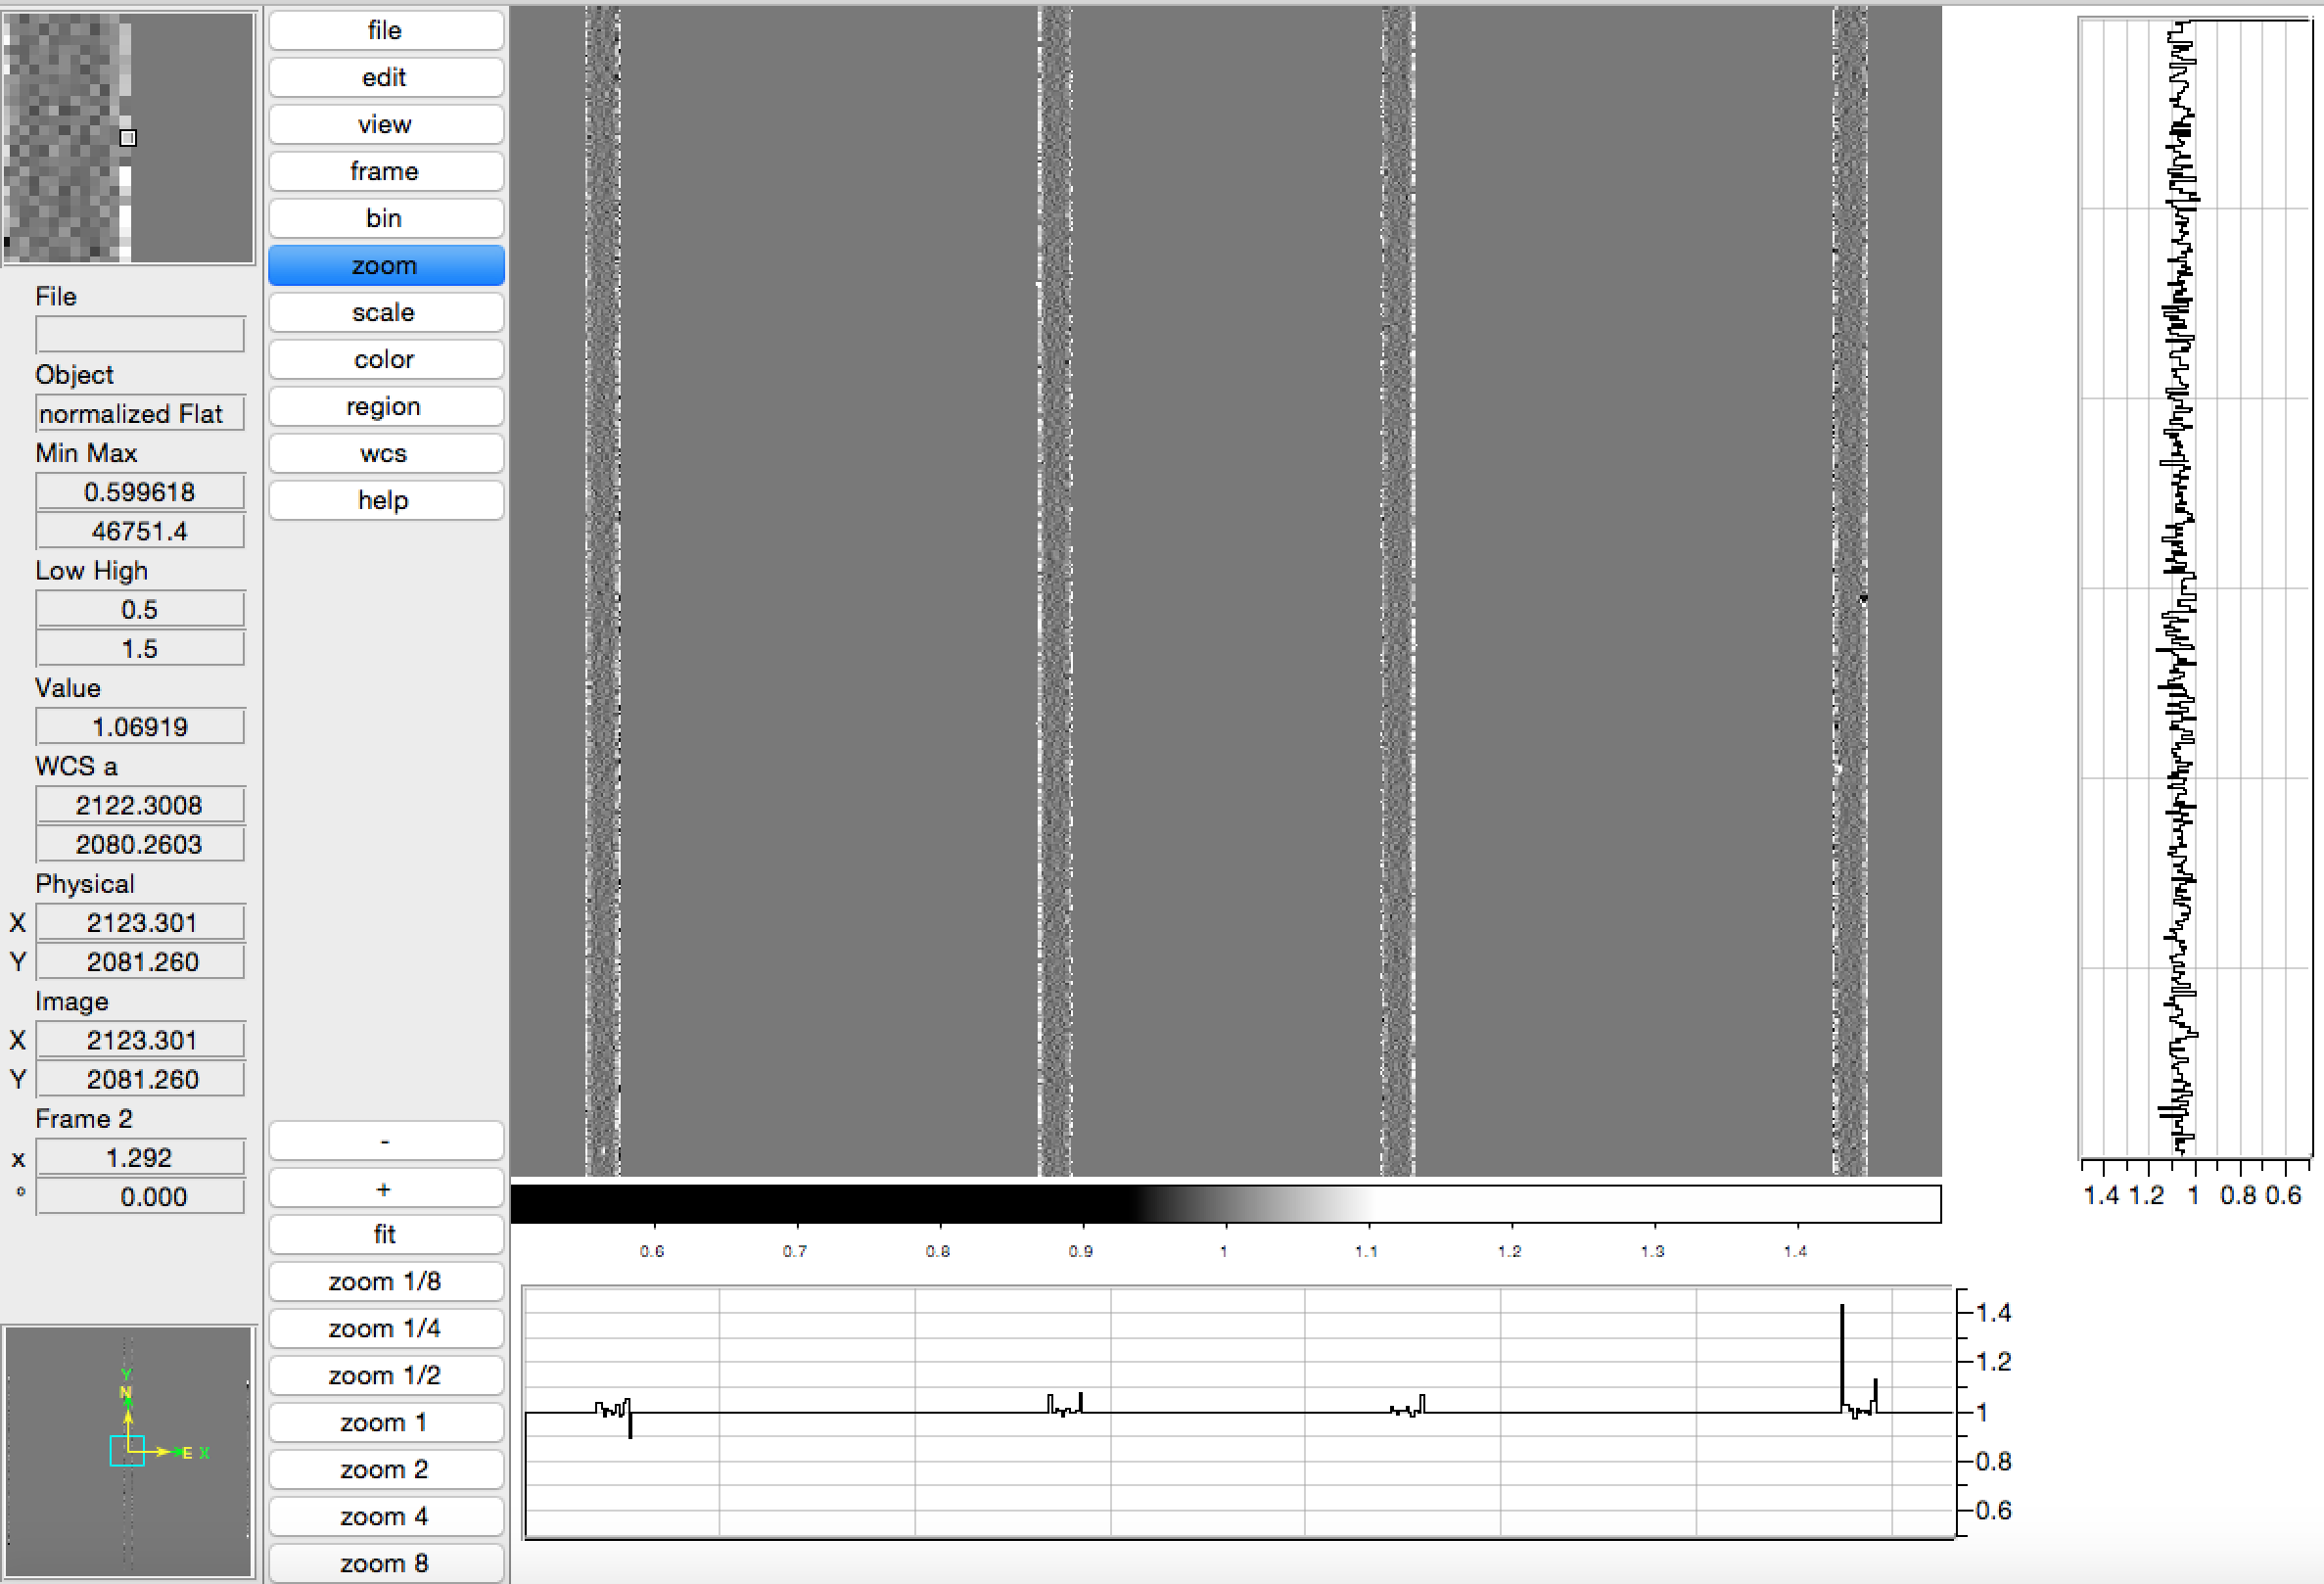Set zoom to 1/4
The image size is (2324, 1584).
[385, 1328]
